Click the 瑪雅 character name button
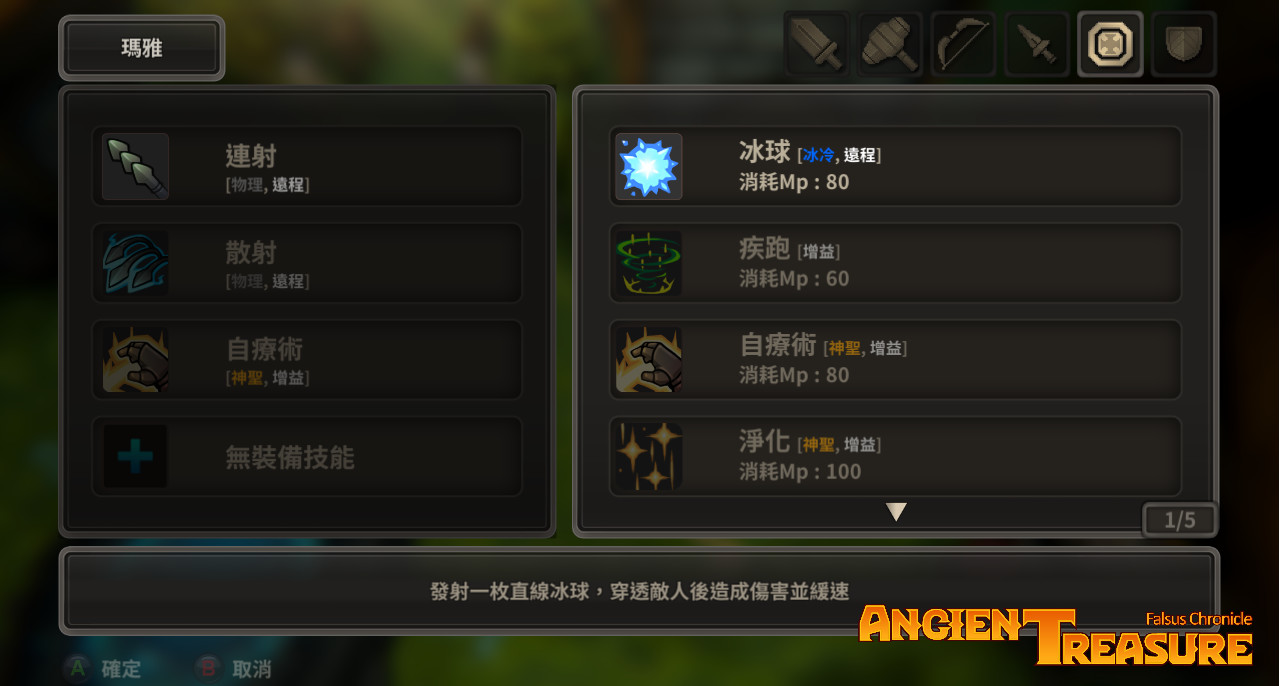Image resolution: width=1280 pixels, height=686 pixels. point(142,48)
